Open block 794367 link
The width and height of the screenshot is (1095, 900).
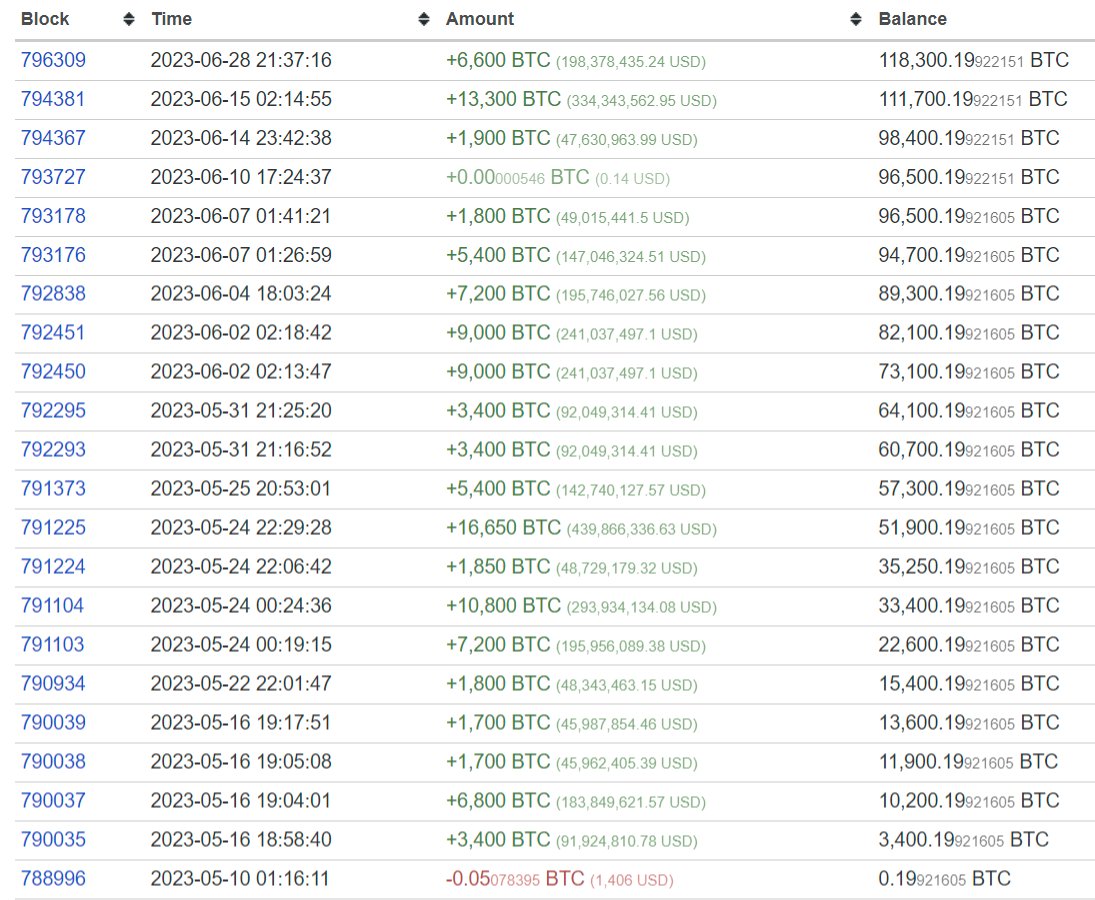(x=53, y=138)
